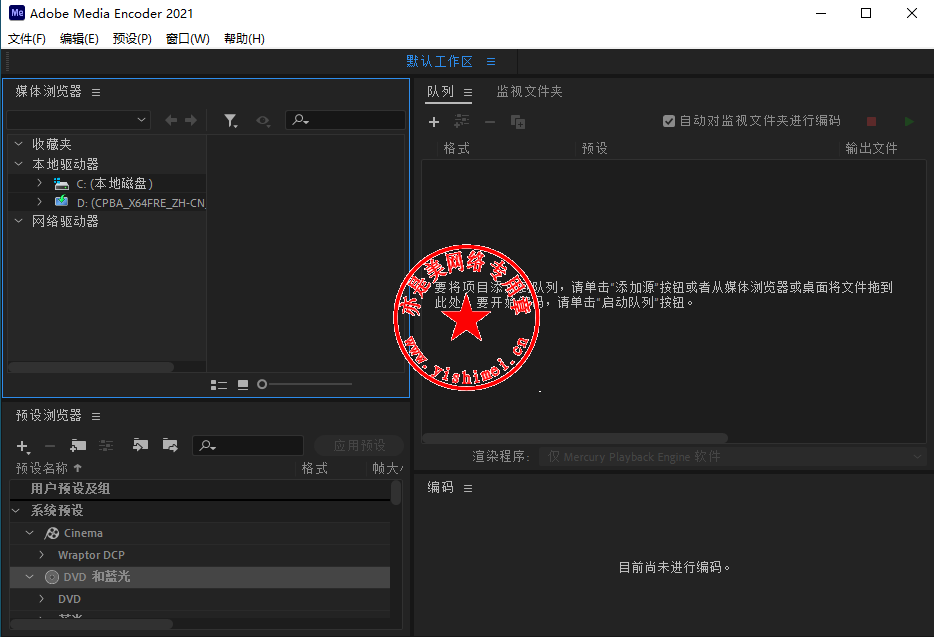The image size is (934, 637).
Task: Import presets icon in Preset Browser
Action: [140, 445]
